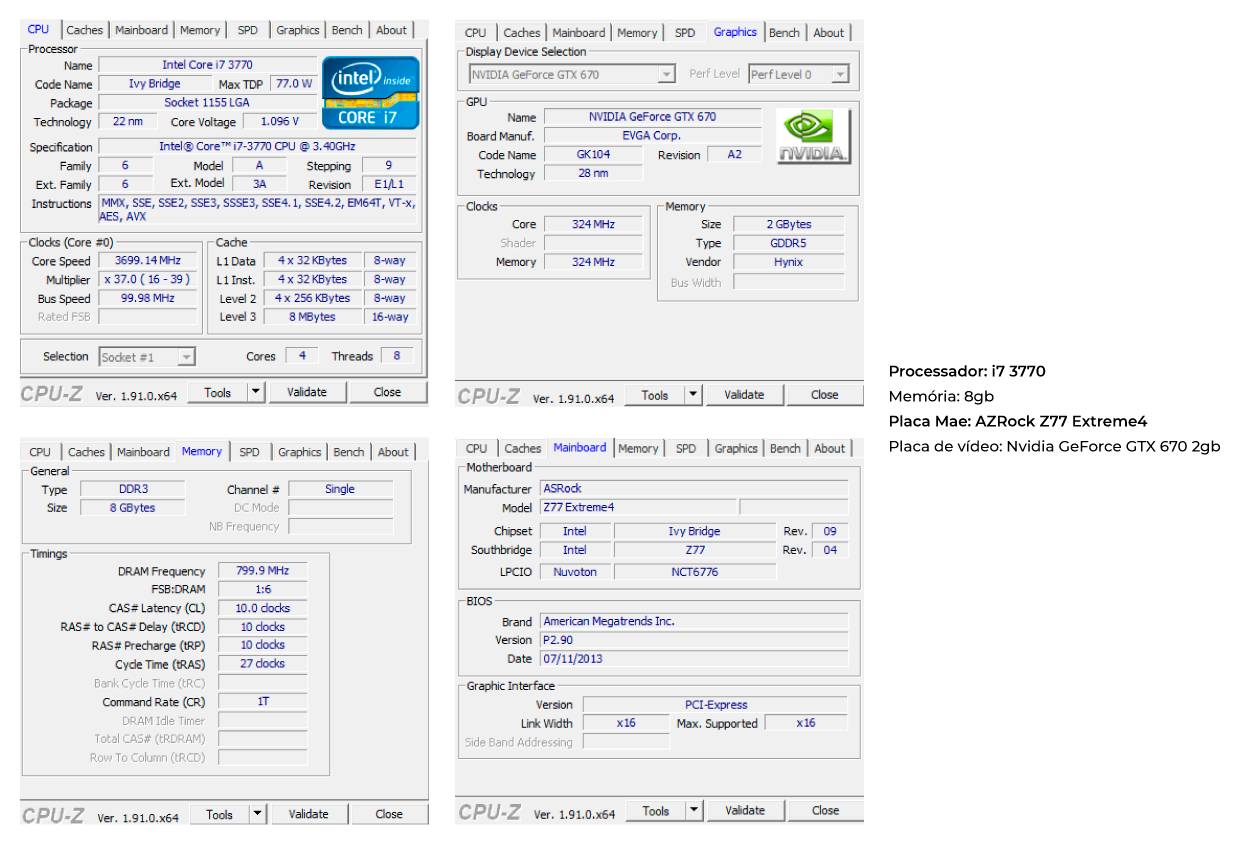The width and height of the screenshot is (1244, 844).
Task: Select Bench tab in Graphics window
Action: pos(784,33)
